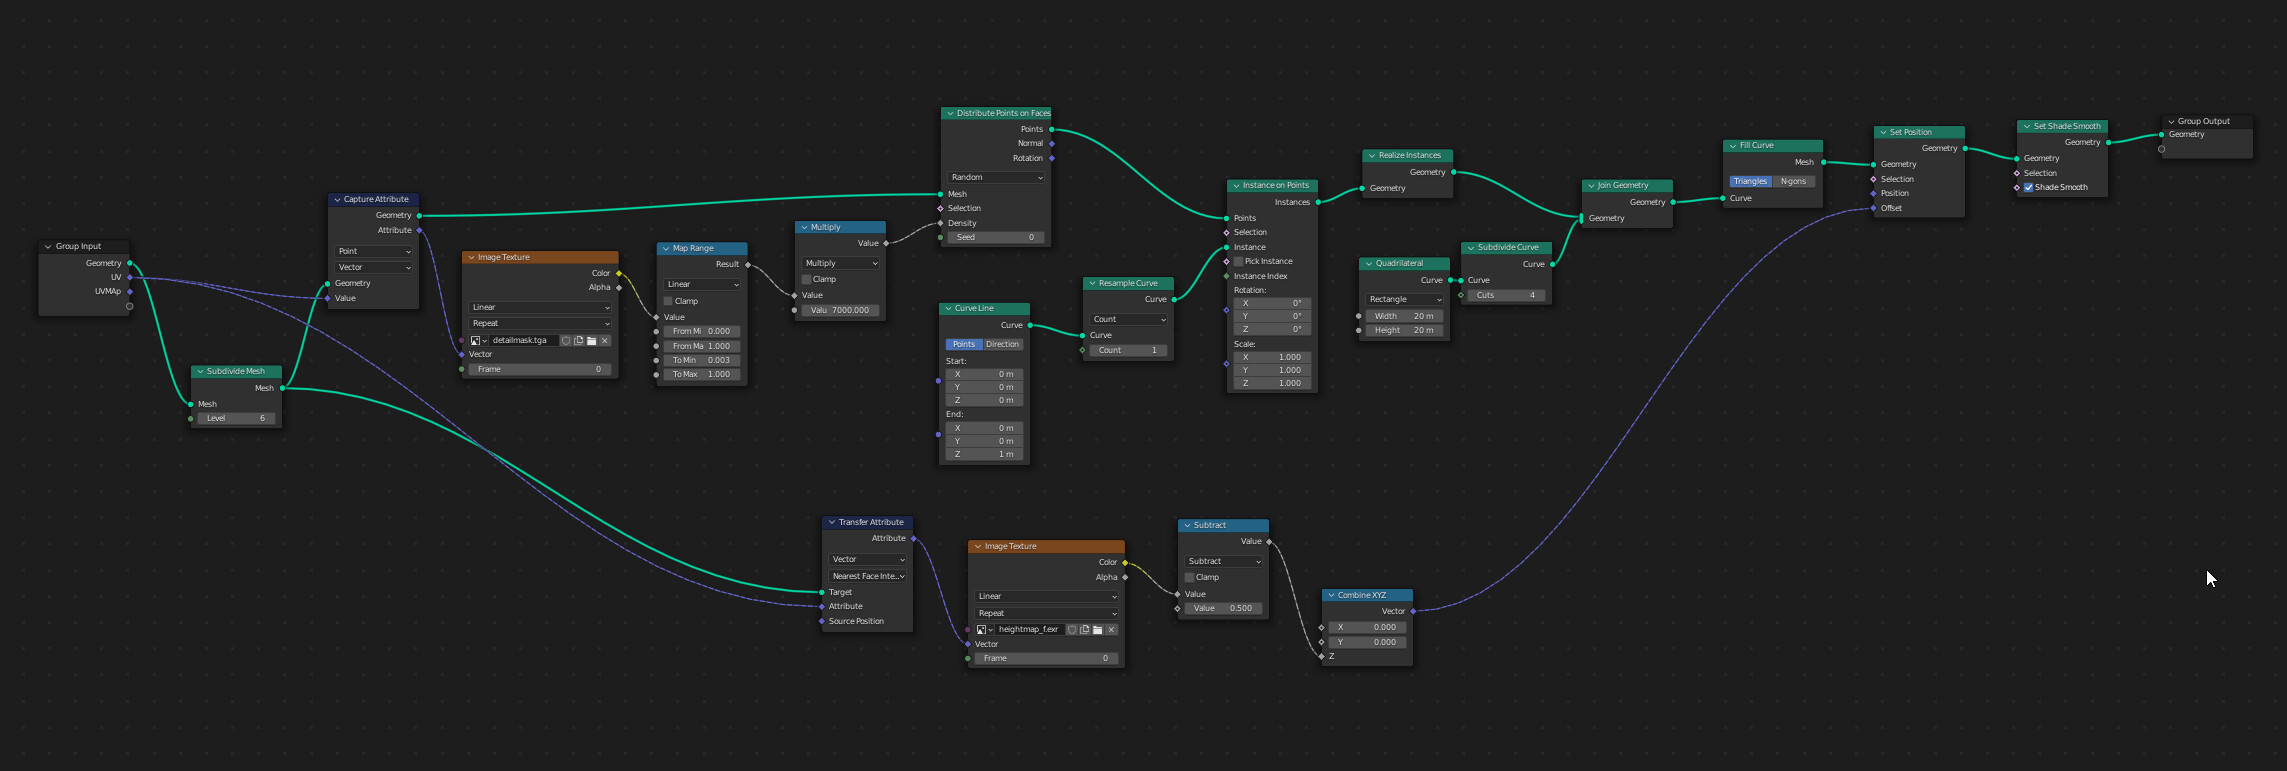Viewport: 2287px width, 771px height.
Task: Duplicate the heightmap_f.exr image datablock
Action: click(1085, 630)
